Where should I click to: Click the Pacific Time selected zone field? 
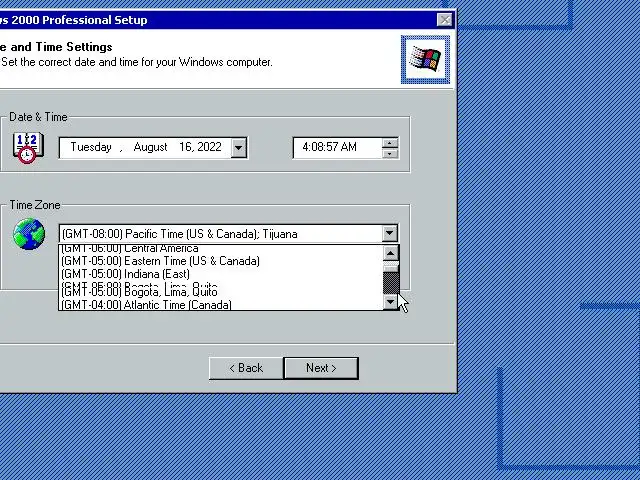pos(221,234)
